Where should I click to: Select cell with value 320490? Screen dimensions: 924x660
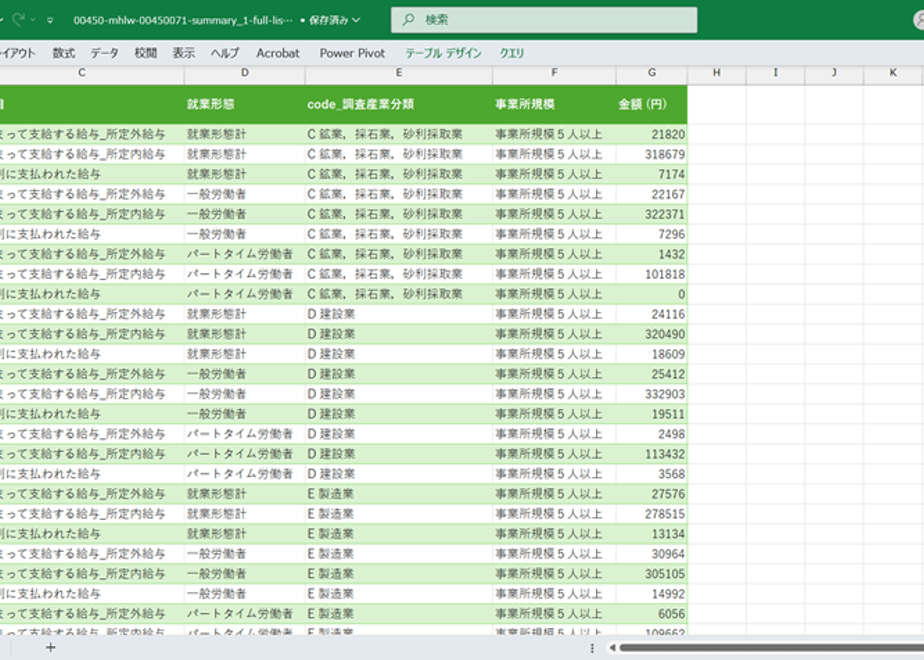(x=652, y=334)
